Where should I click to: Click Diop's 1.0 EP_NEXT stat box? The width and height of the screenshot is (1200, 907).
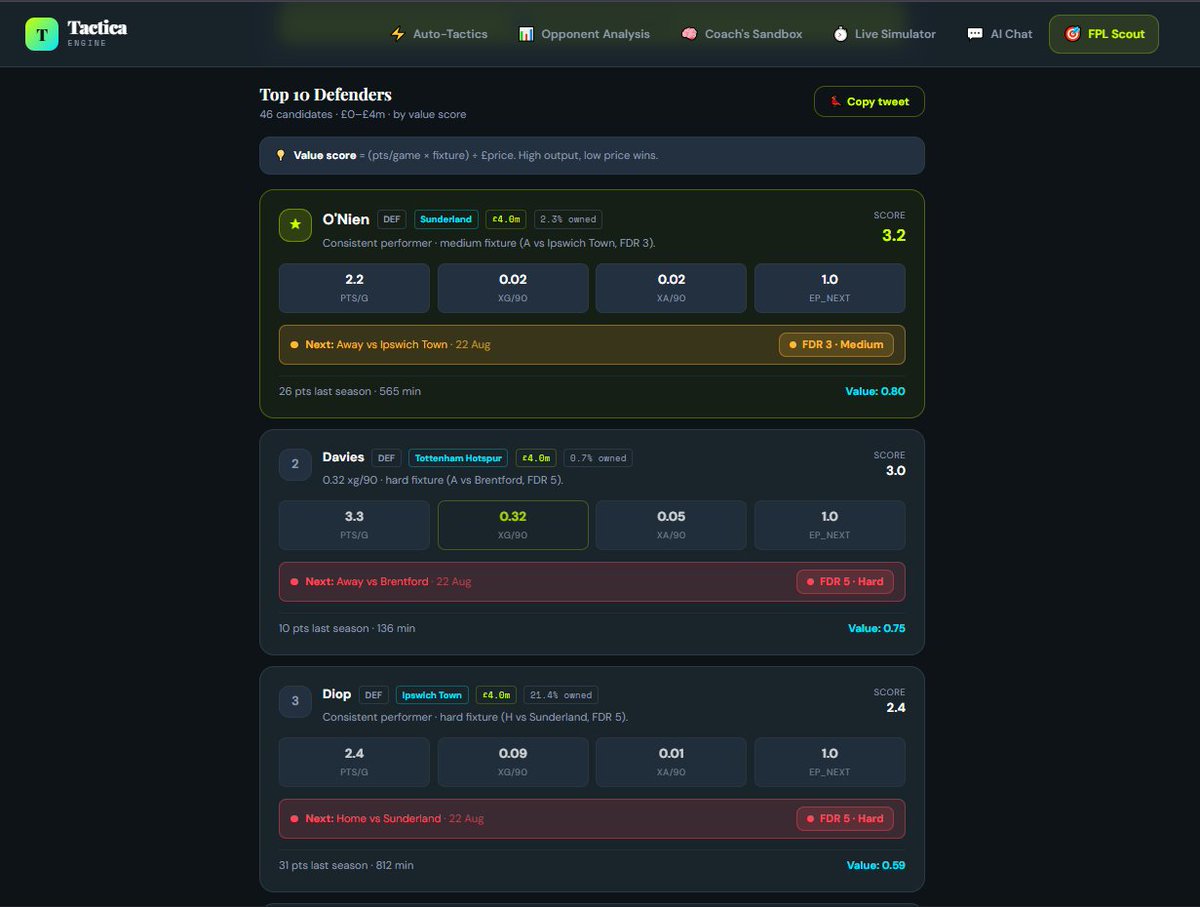click(830, 762)
